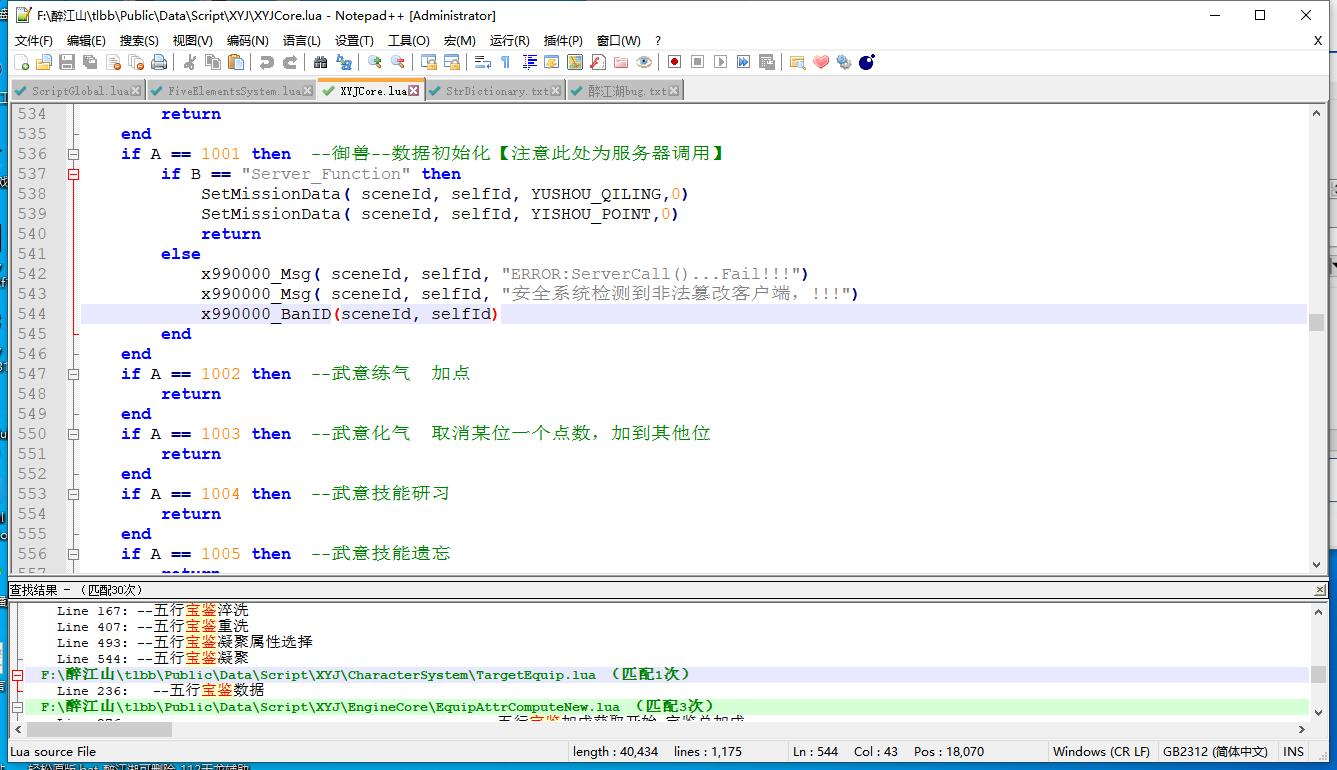
Task: Open the Replace dialog from the toolbar
Action: [344, 62]
